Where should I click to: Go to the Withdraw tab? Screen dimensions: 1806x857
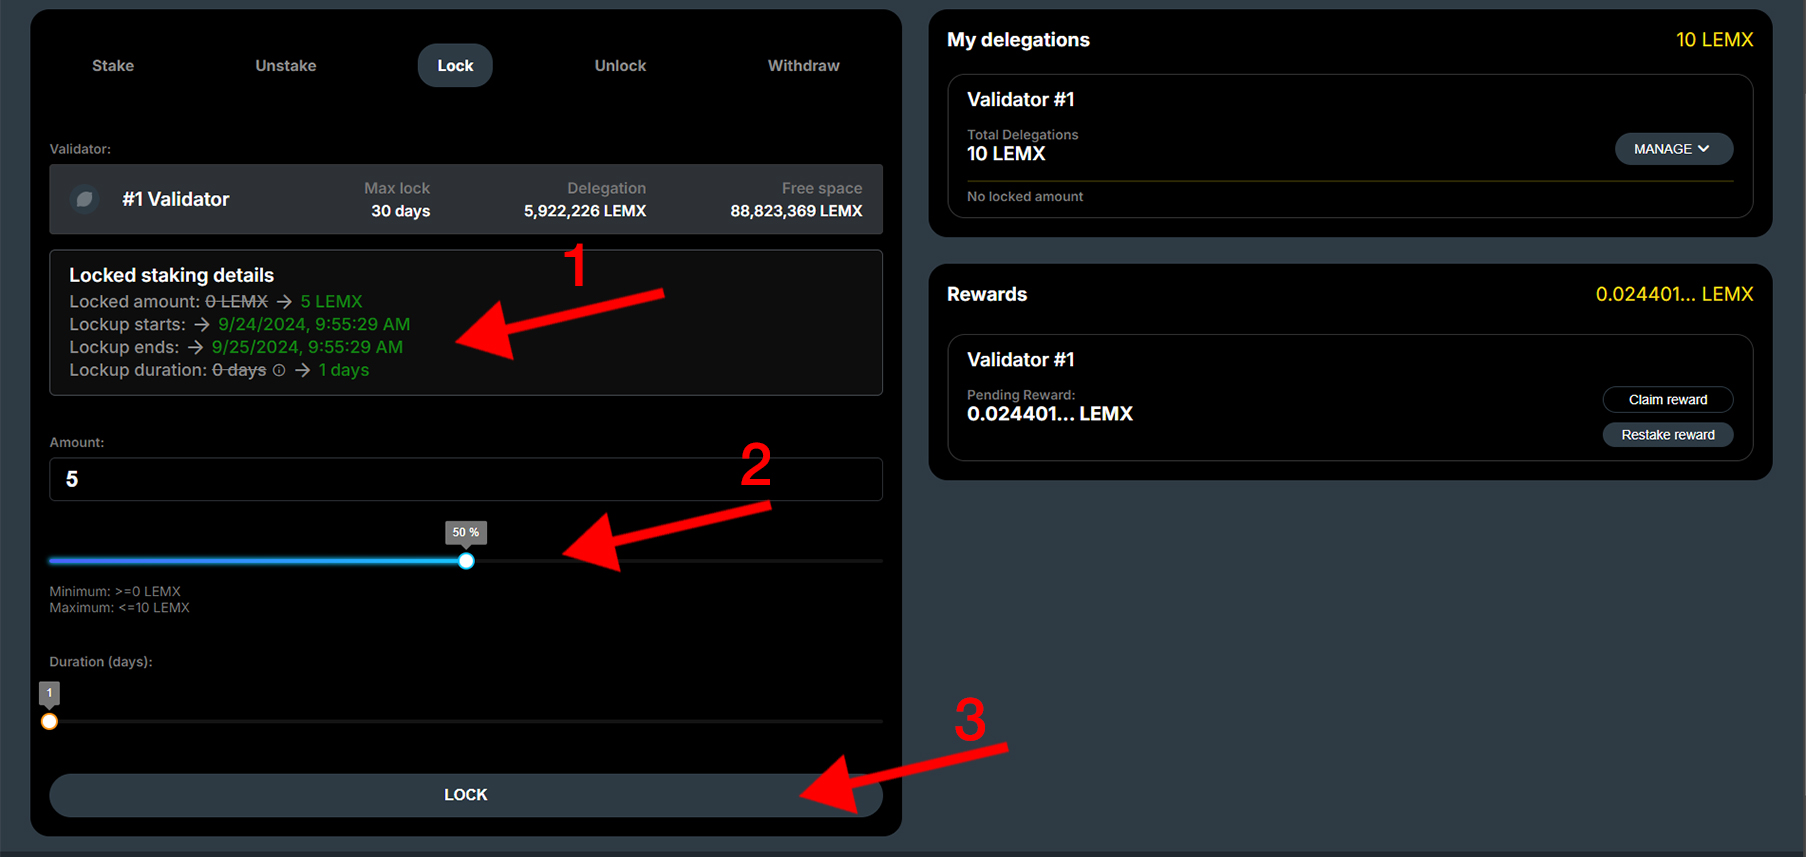point(803,66)
